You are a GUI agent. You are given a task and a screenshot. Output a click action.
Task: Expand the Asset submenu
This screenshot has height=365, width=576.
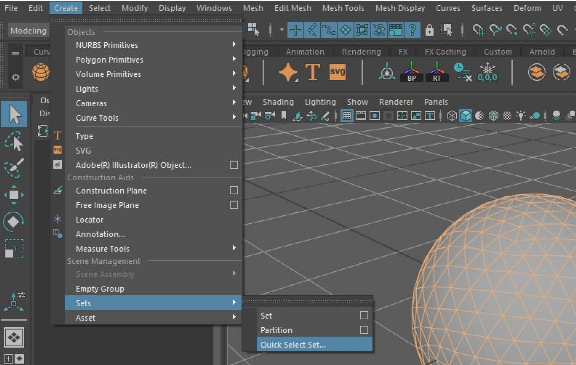154,318
